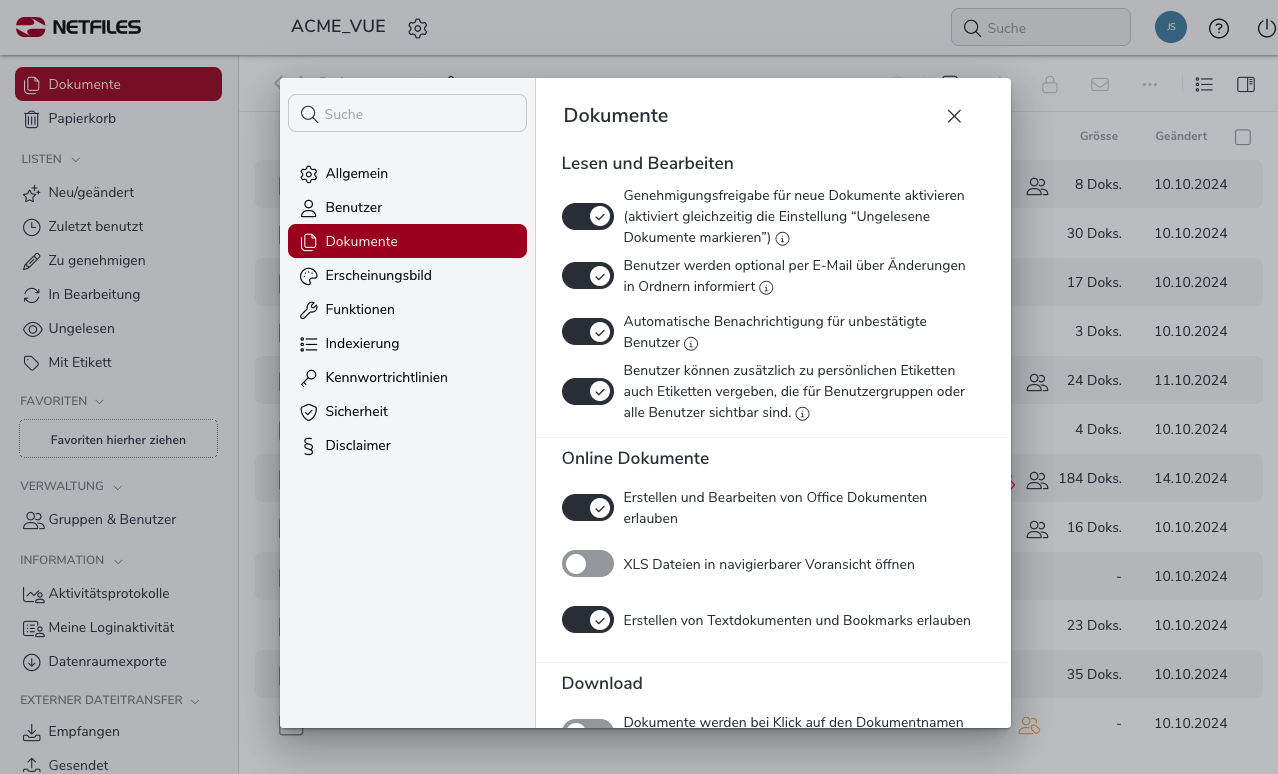Screen dimensions: 1278x774
Task: Collapse the LISTEN section
Action: click(x=76, y=159)
